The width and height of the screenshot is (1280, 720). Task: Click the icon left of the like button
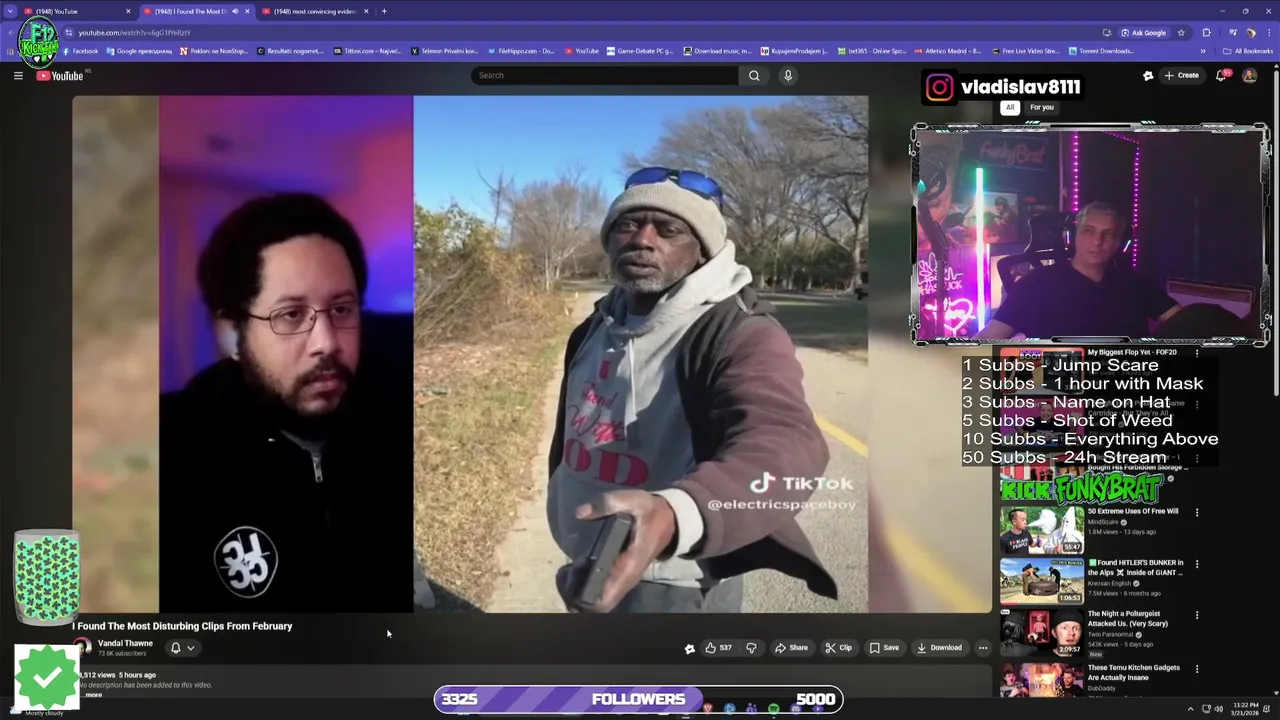[689, 648]
